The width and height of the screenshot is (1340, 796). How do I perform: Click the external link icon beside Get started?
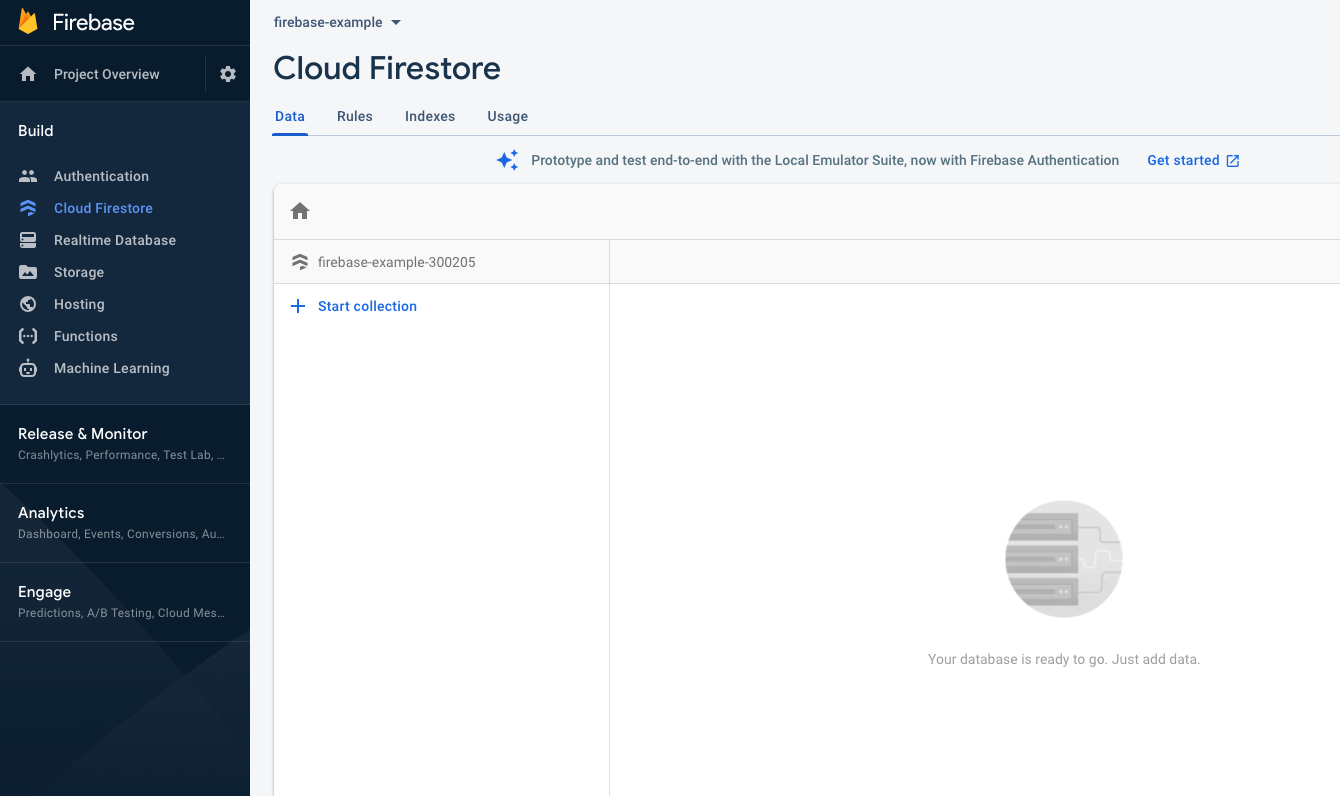click(1233, 161)
